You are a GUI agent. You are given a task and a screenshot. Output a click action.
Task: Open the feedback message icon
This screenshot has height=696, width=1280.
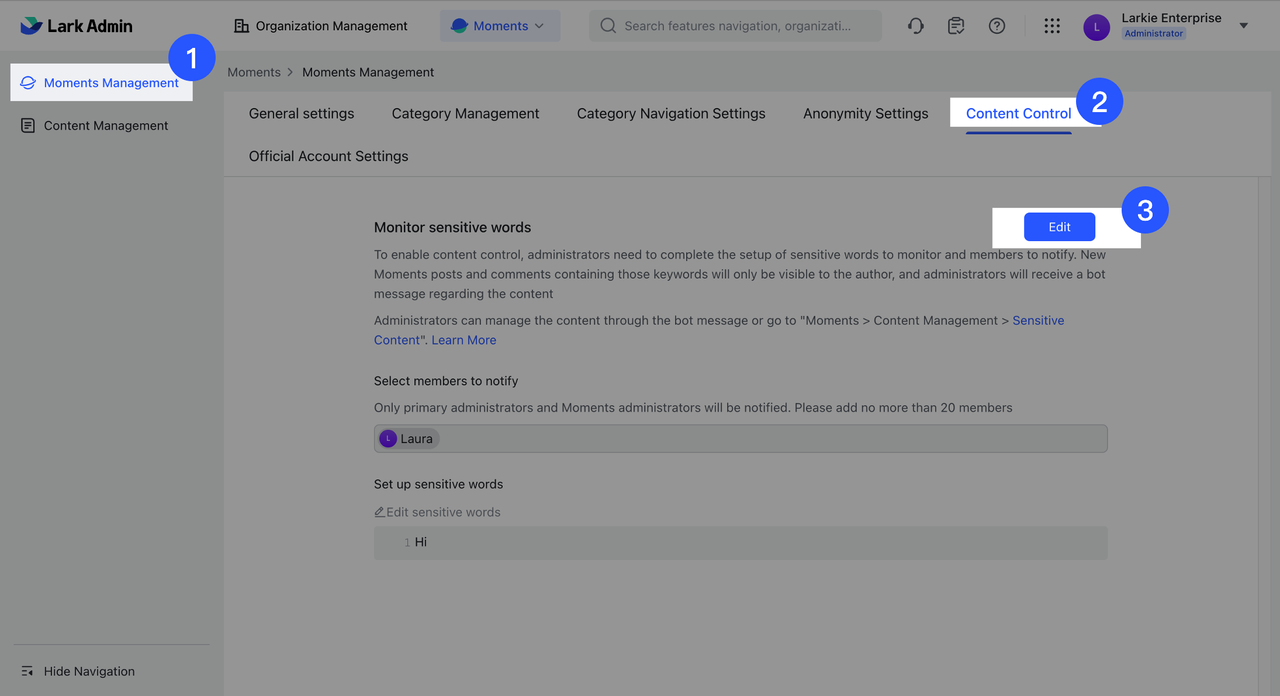click(x=955, y=25)
